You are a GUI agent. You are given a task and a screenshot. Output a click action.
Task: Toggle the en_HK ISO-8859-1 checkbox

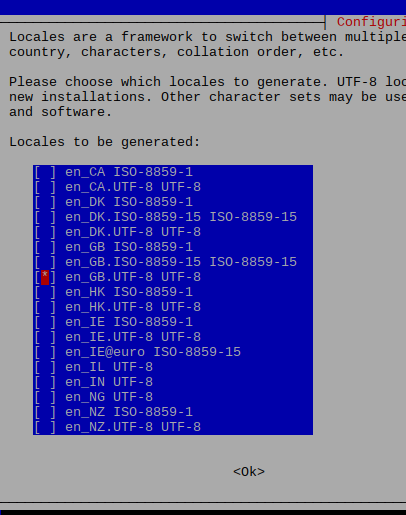(45, 292)
